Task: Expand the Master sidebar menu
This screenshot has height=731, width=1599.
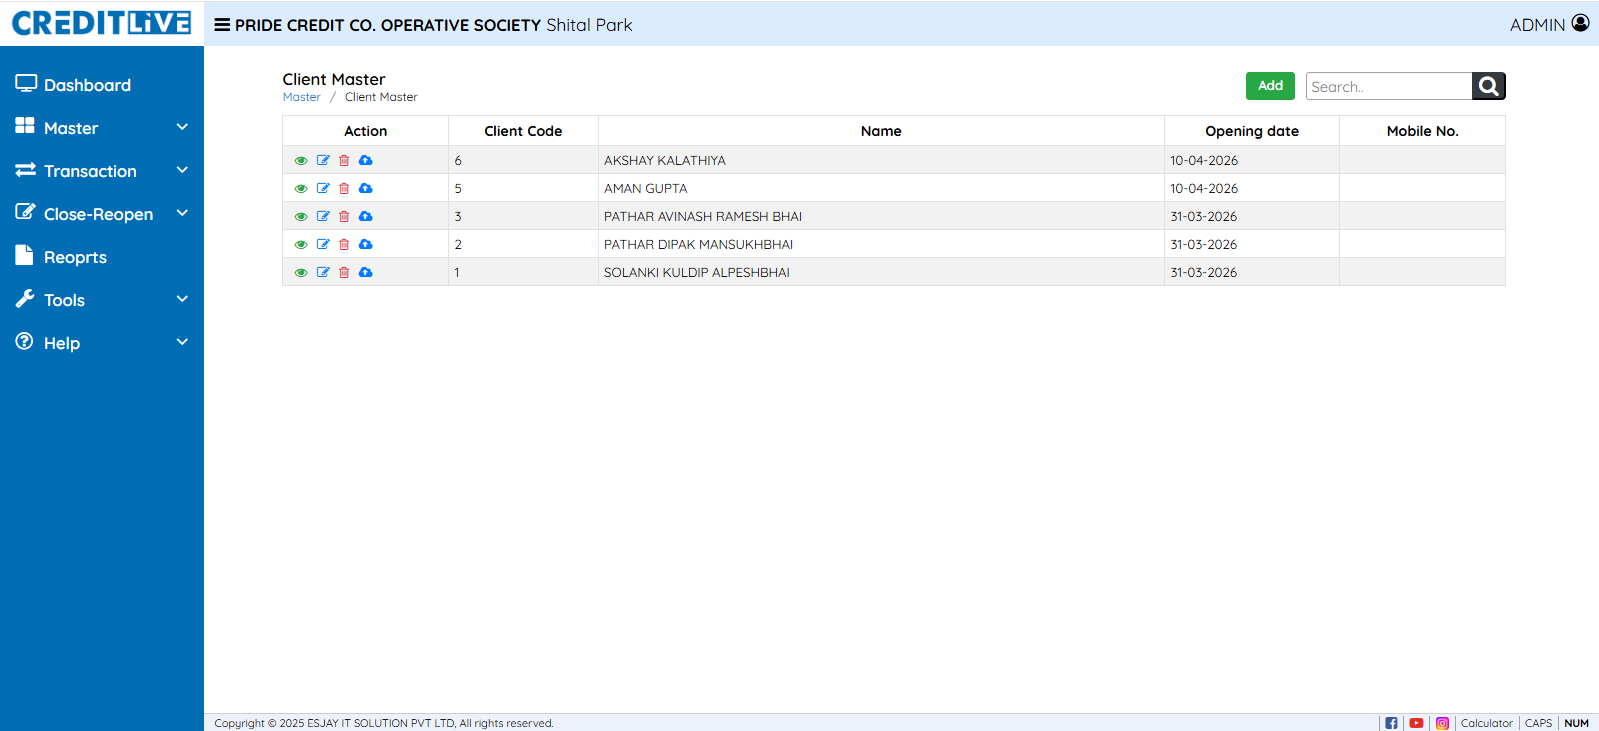Action: [x=101, y=128]
